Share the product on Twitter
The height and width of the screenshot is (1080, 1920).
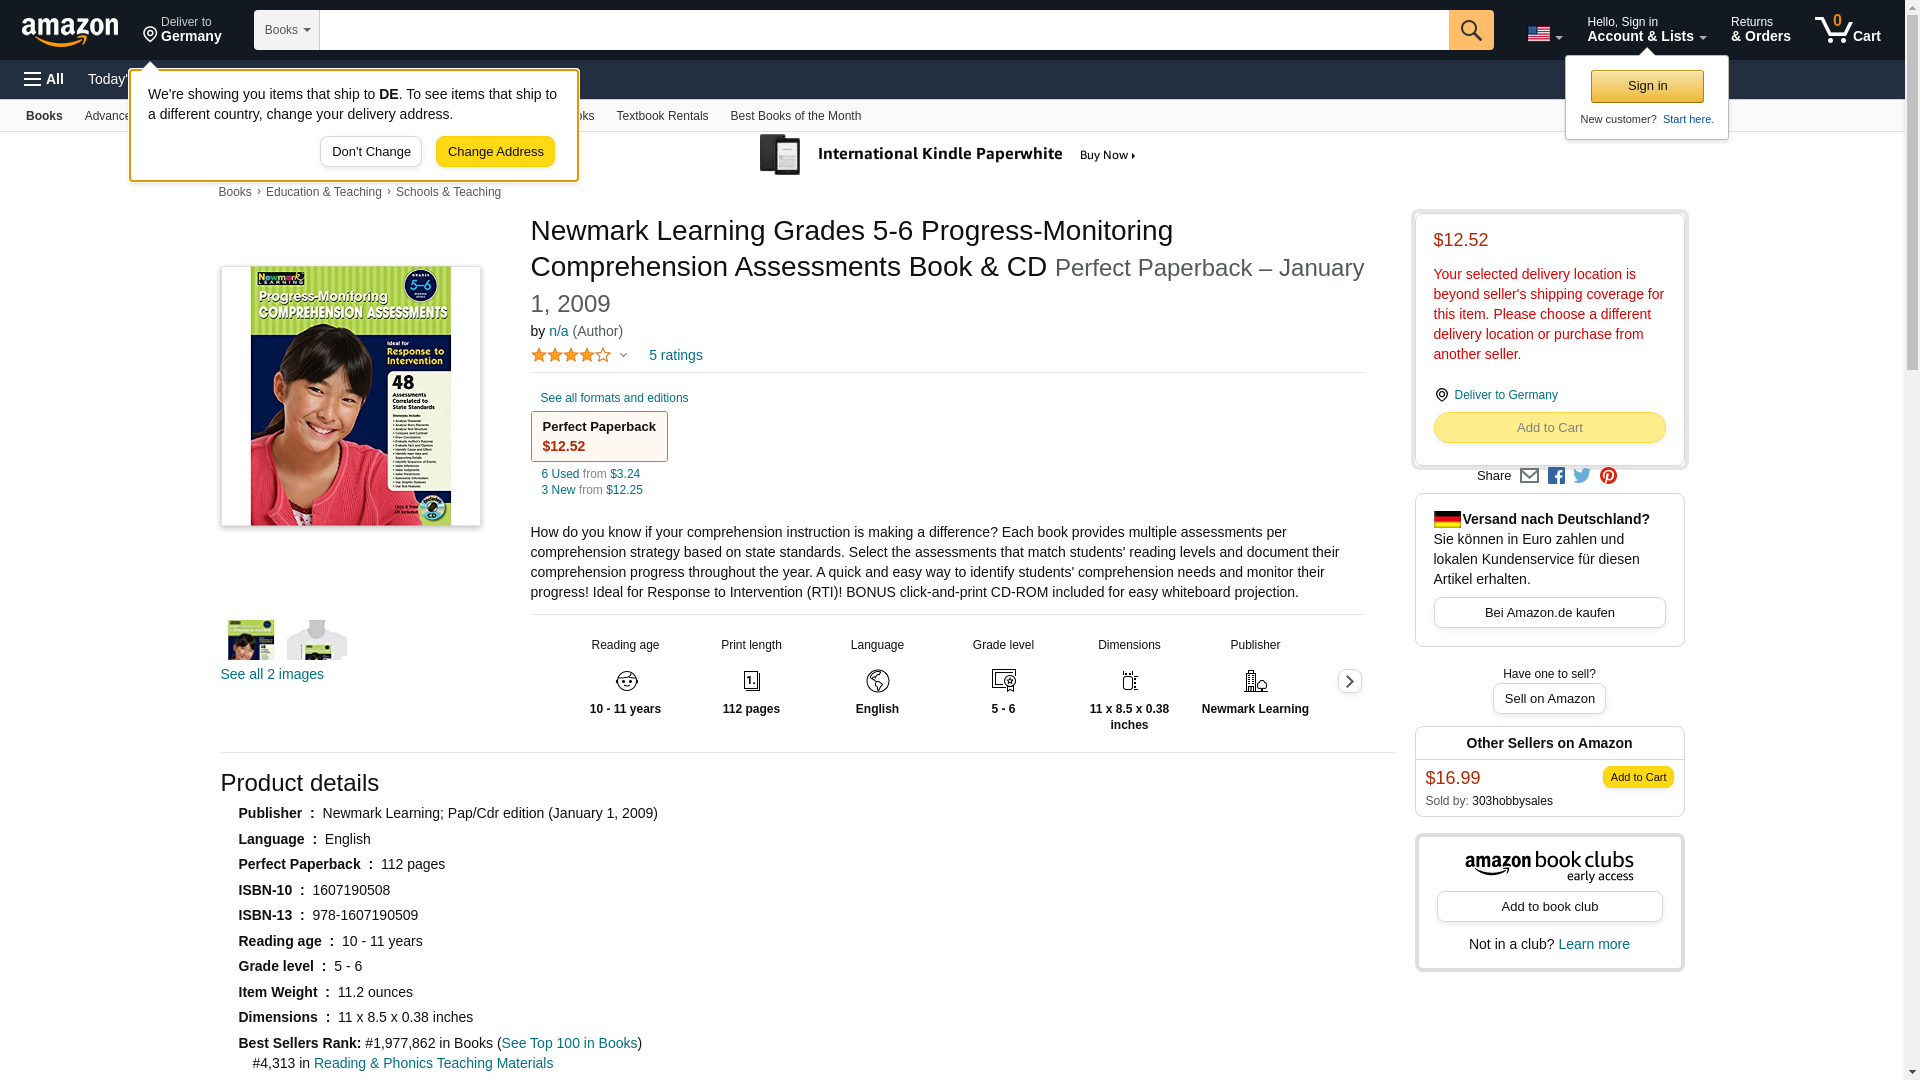pos(1582,476)
